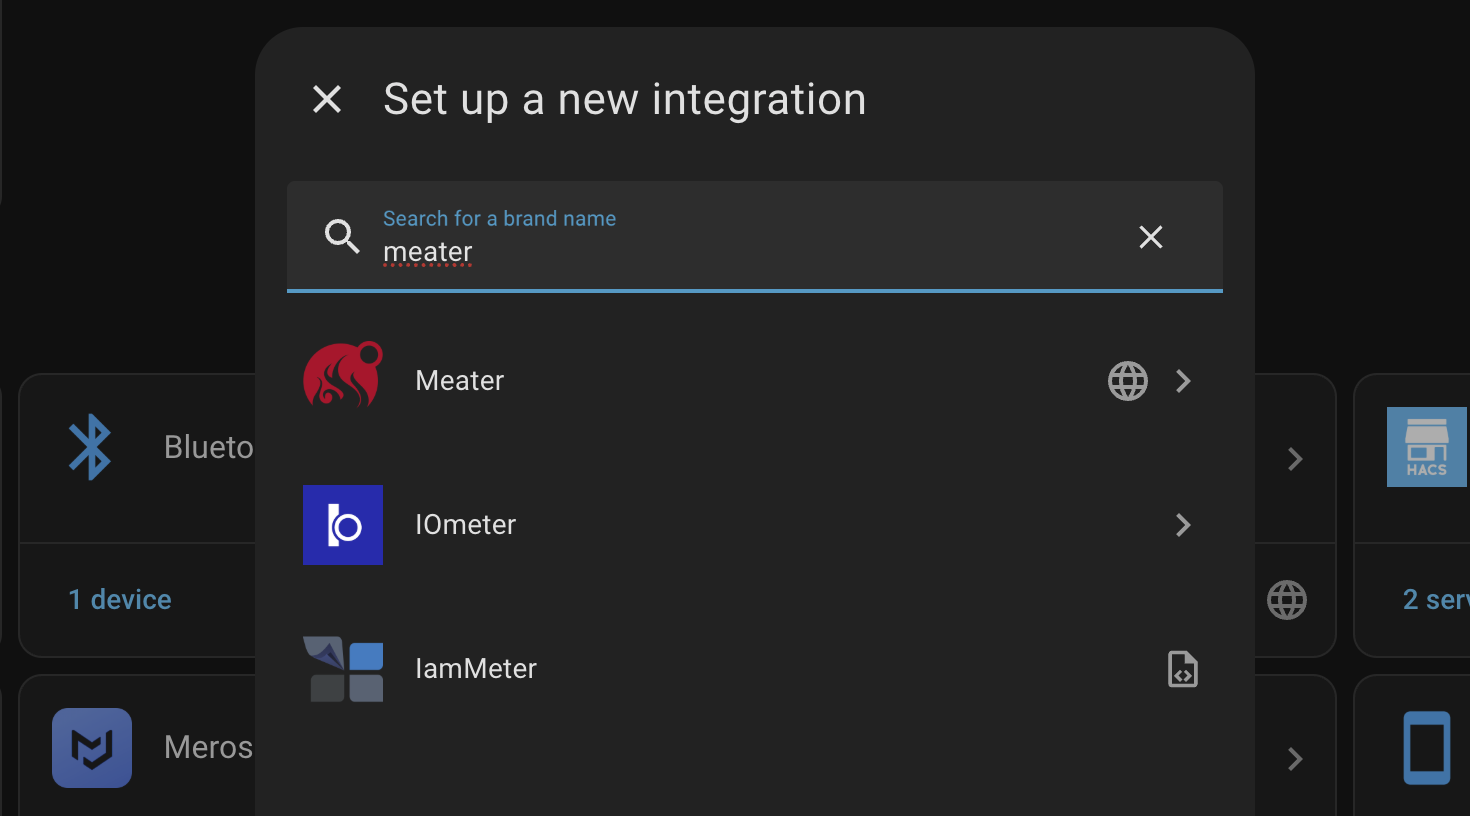Choose the Meater integration entry
The height and width of the screenshot is (816, 1470).
[x=755, y=381]
